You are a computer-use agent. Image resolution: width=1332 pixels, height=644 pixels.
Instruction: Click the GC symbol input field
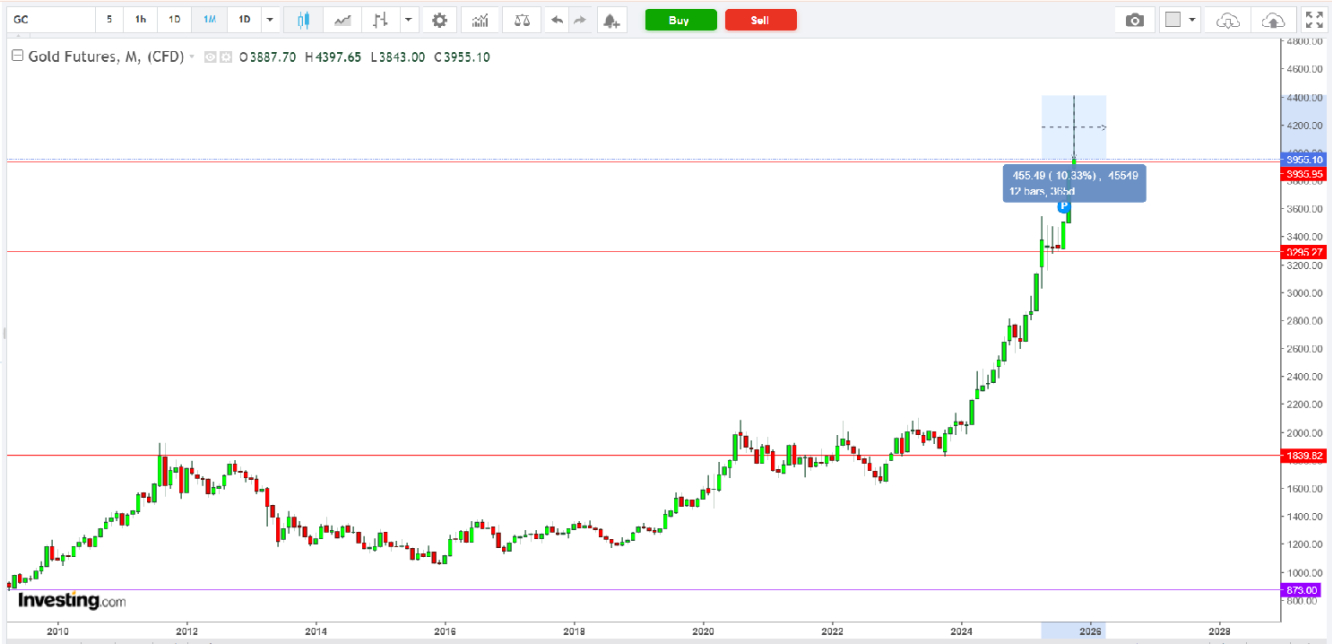45,19
